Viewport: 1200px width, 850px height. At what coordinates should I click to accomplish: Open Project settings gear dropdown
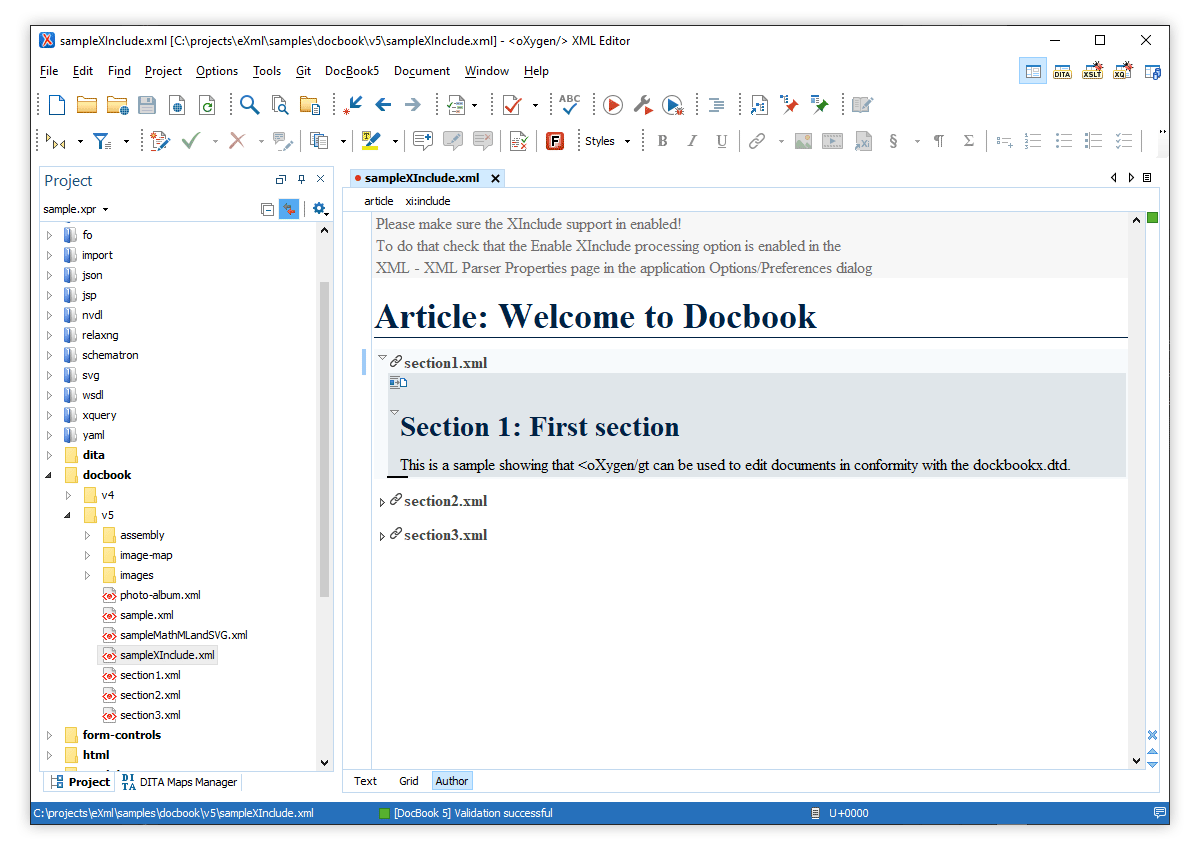320,209
